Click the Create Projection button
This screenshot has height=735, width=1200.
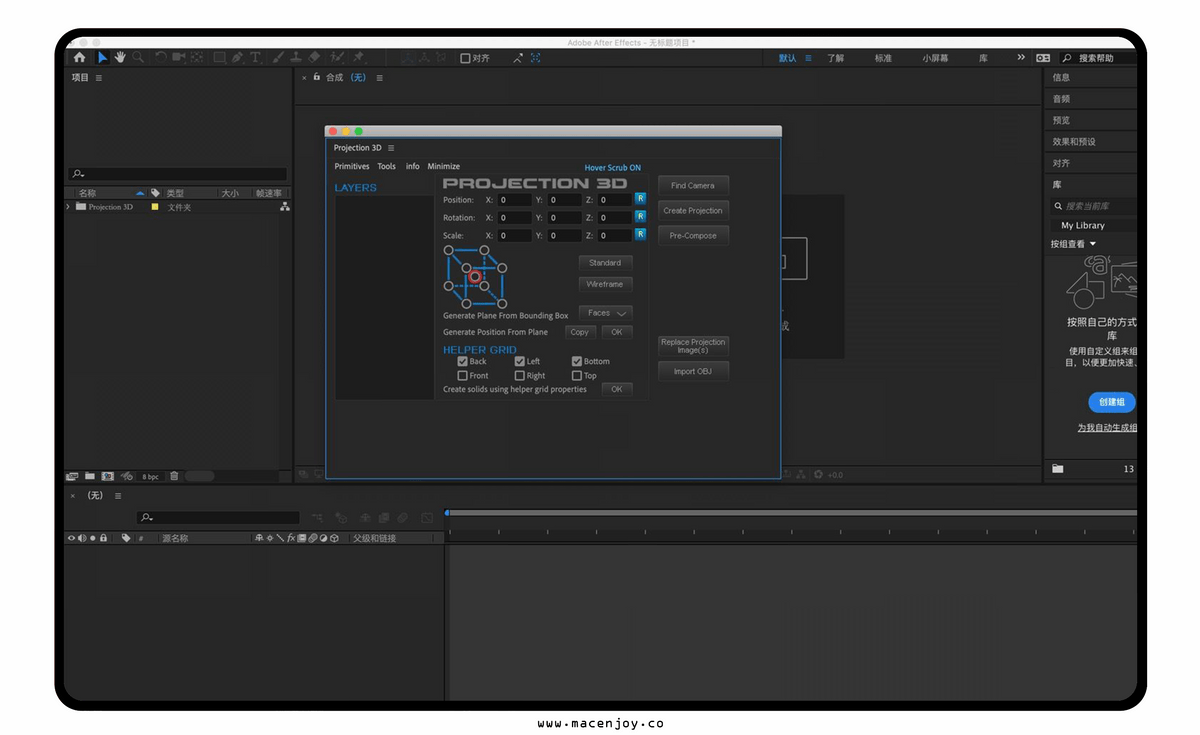coord(693,210)
